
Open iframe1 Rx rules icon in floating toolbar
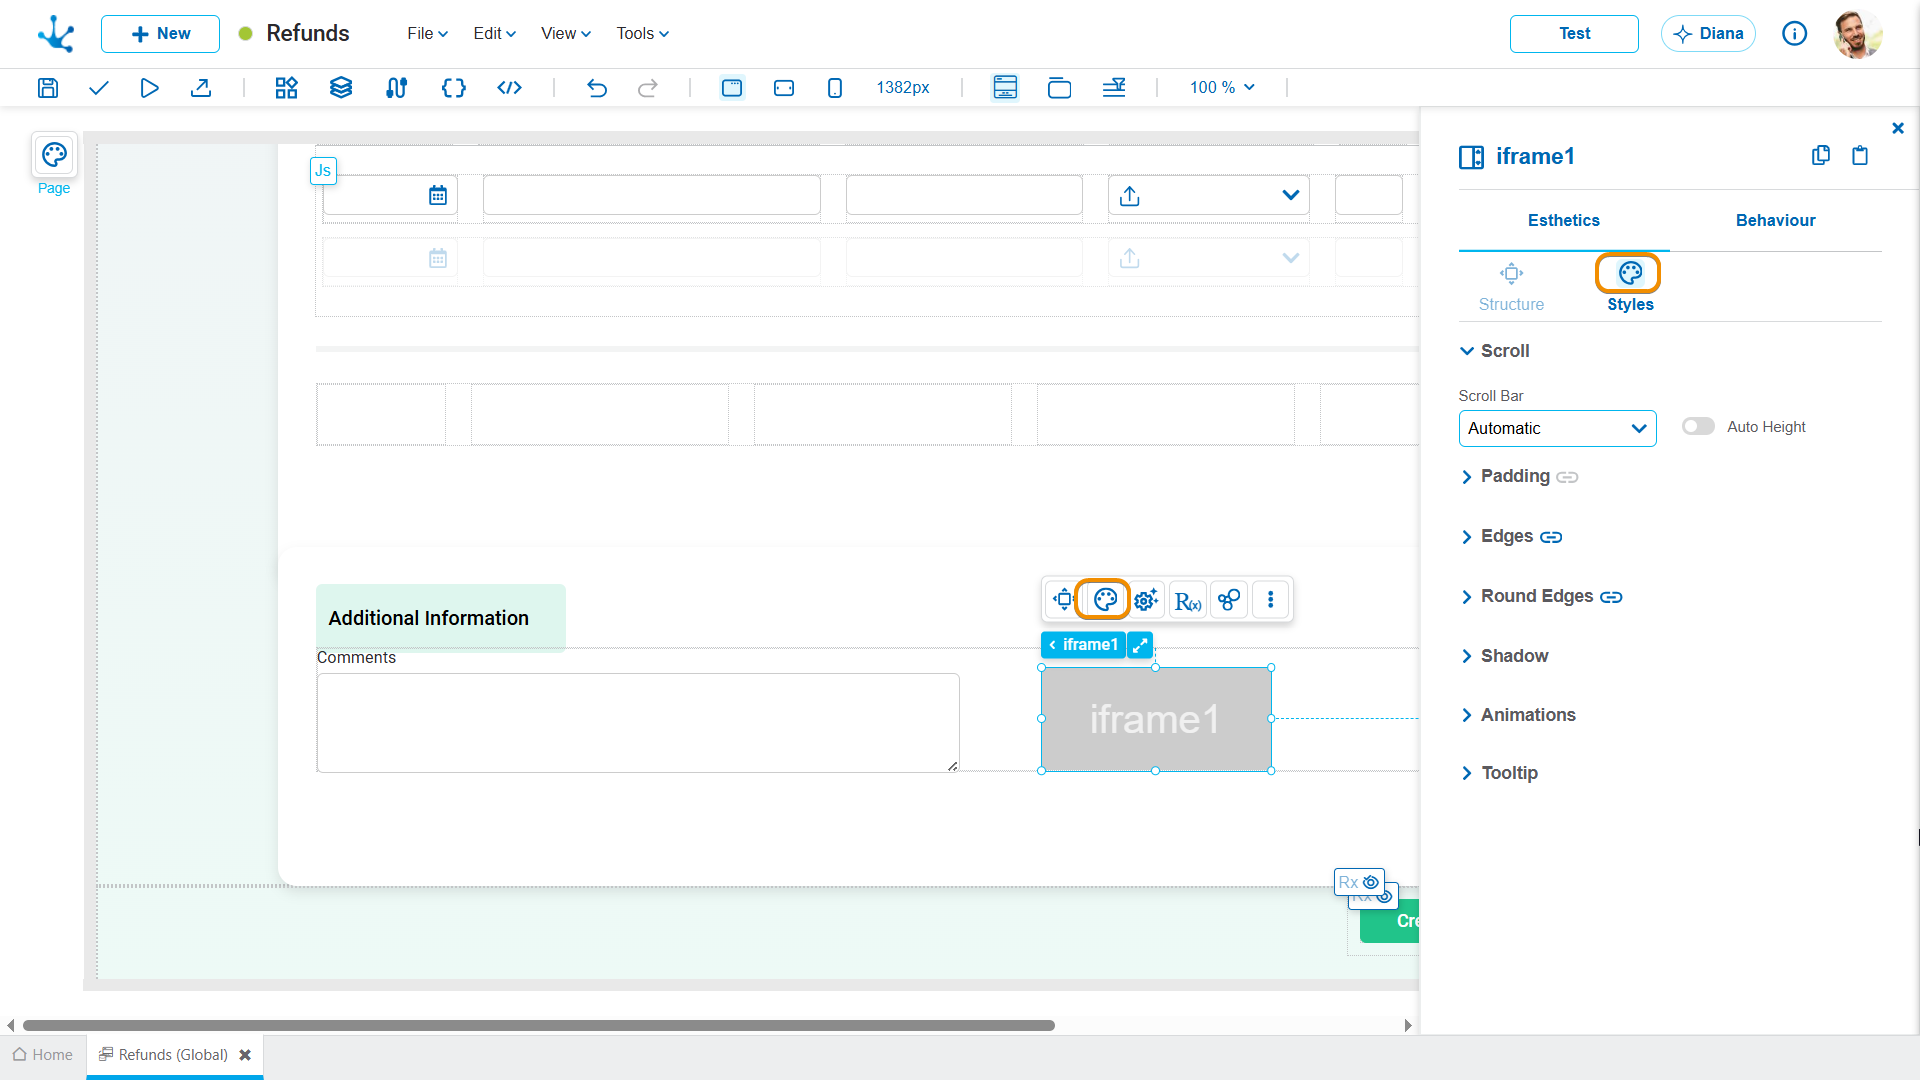[x=1188, y=600]
